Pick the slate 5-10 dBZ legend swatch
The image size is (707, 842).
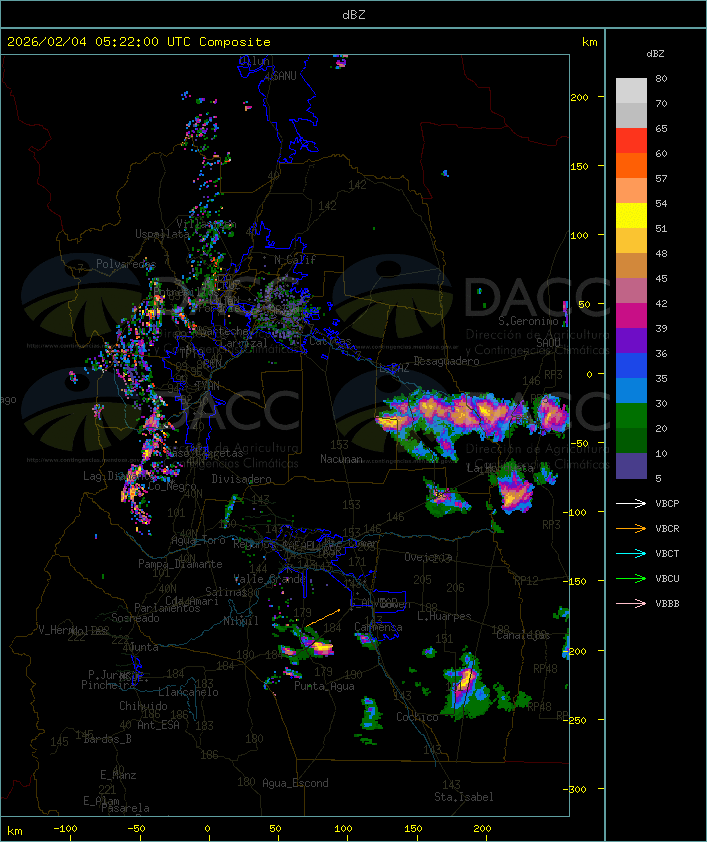[x=631, y=466]
